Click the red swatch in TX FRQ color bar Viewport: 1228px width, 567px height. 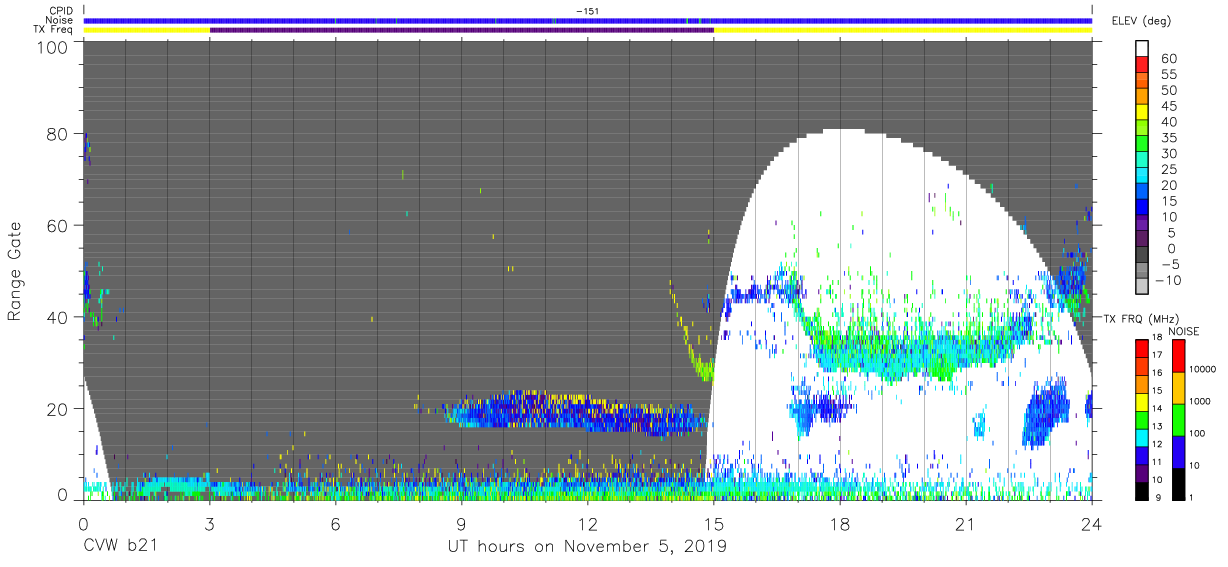[x=1141, y=347]
